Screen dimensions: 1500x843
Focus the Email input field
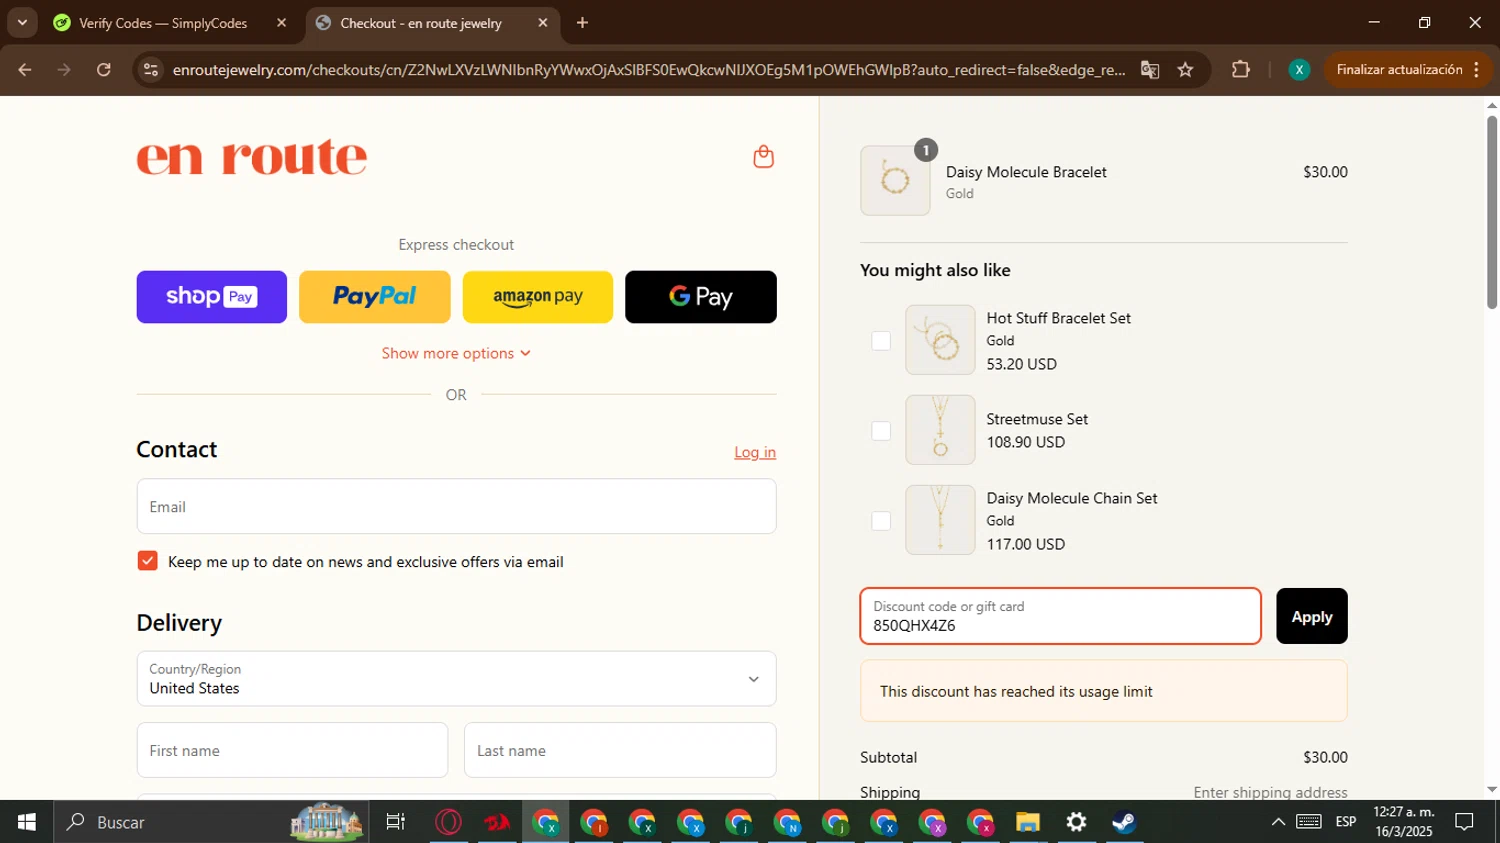[x=456, y=506]
